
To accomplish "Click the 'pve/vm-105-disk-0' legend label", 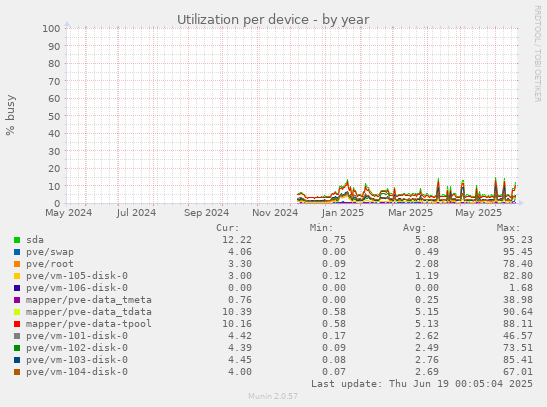I will (x=77, y=276).
